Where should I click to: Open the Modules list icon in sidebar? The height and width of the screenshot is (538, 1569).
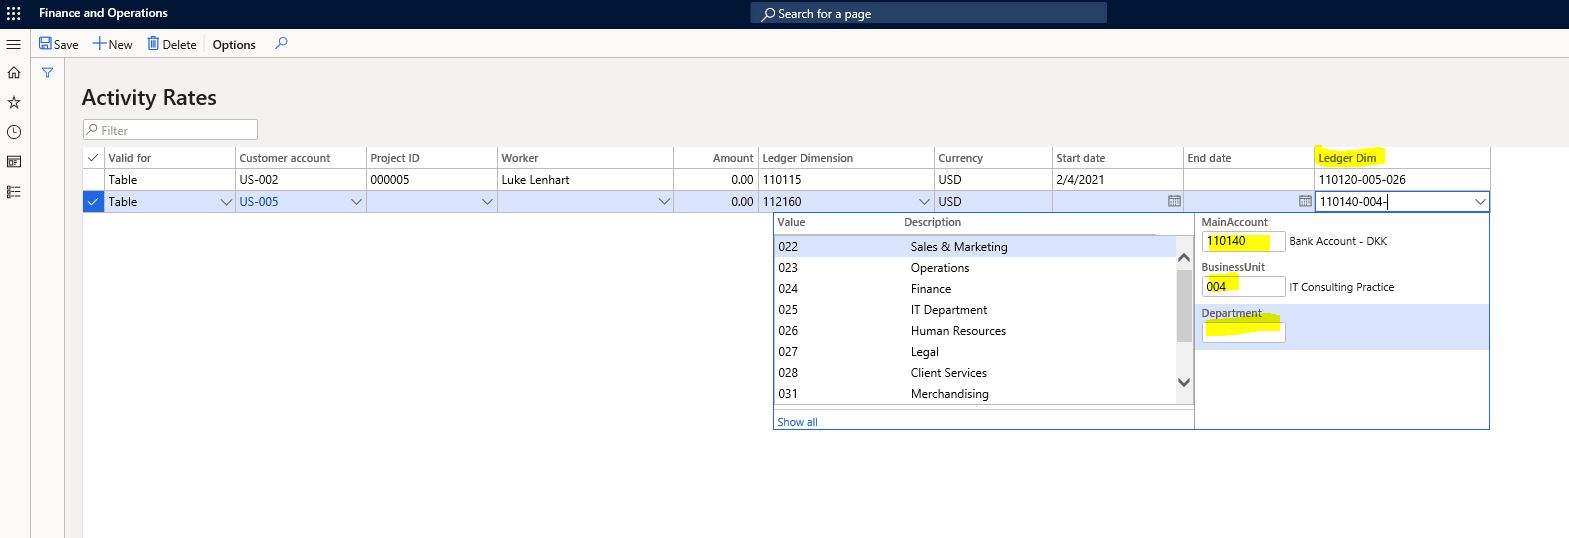(x=14, y=191)
